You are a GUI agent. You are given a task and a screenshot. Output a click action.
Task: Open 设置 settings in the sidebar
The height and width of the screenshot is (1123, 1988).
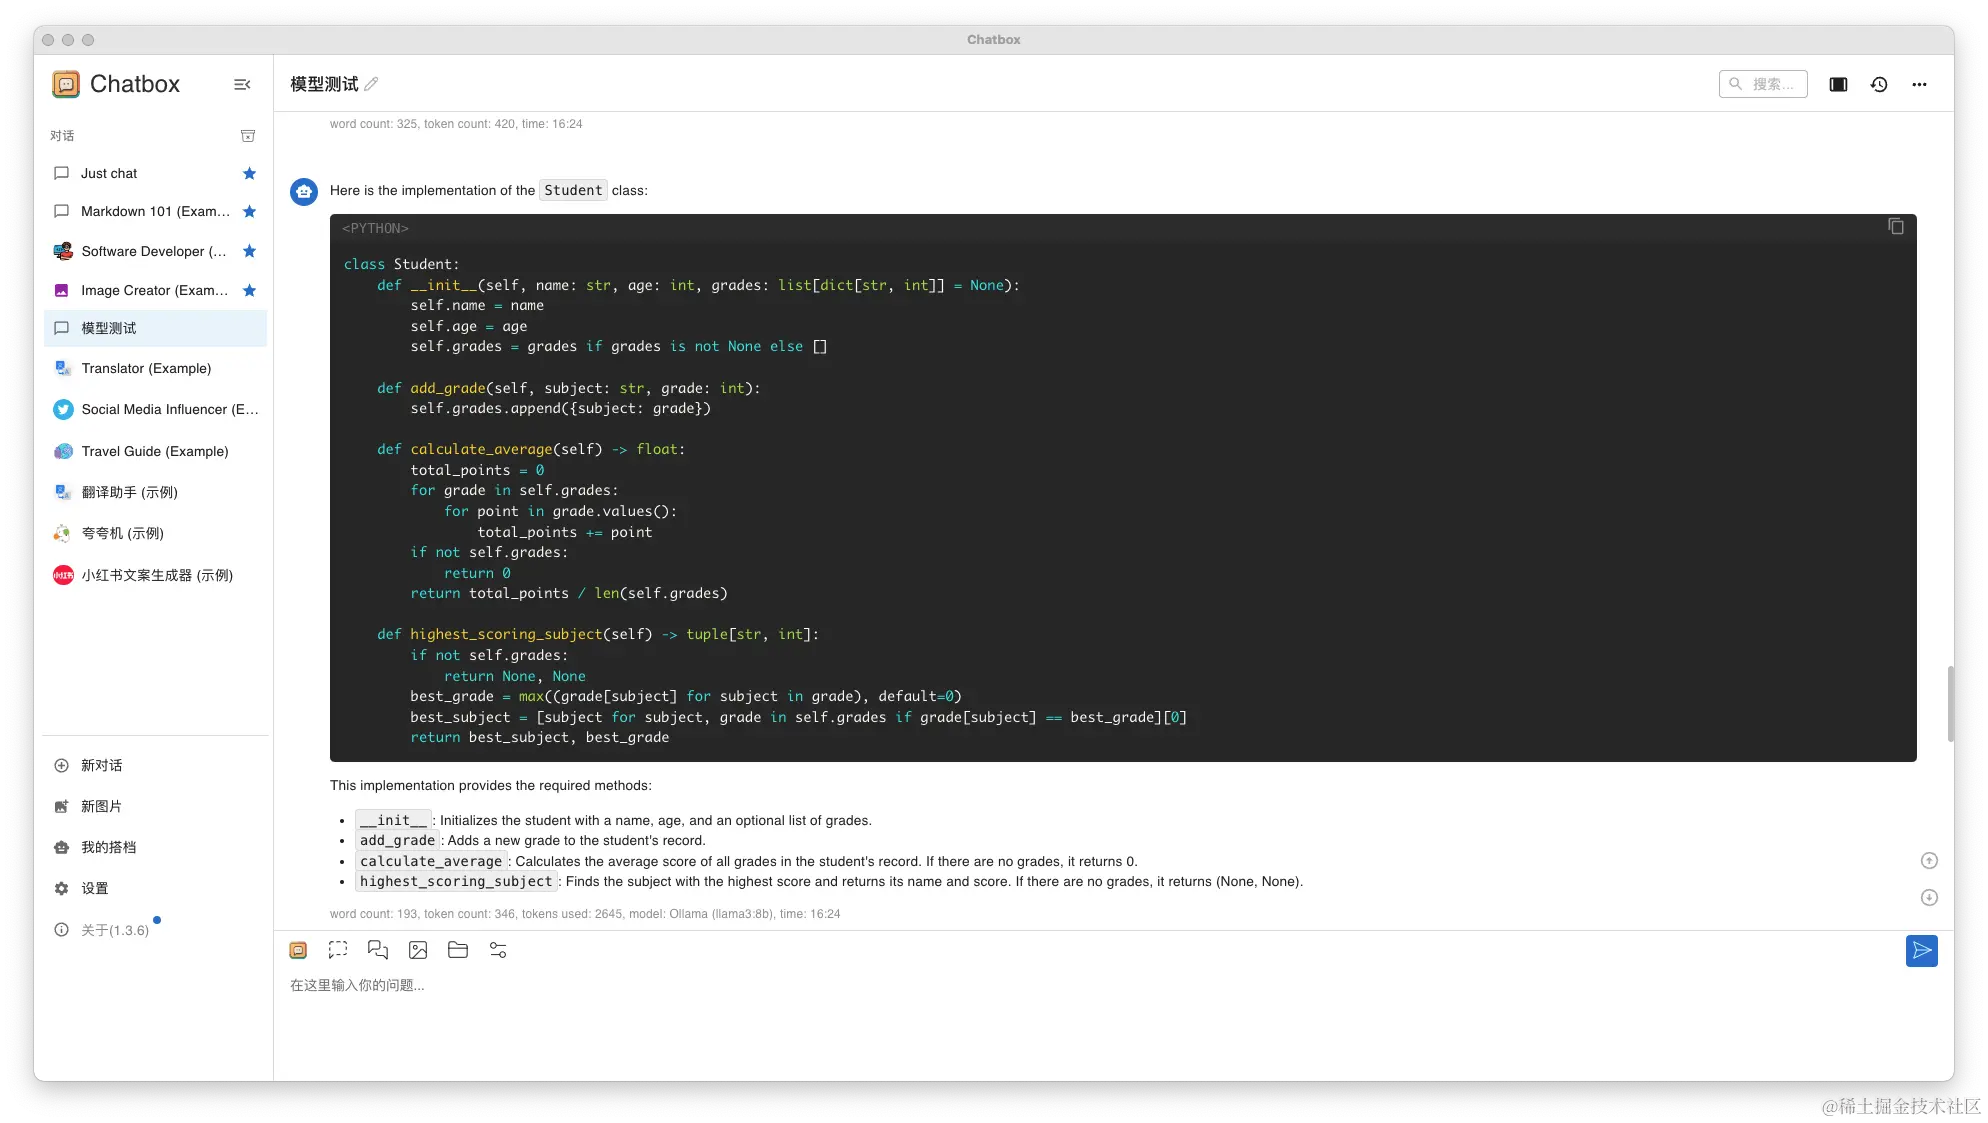click(94, 888)
